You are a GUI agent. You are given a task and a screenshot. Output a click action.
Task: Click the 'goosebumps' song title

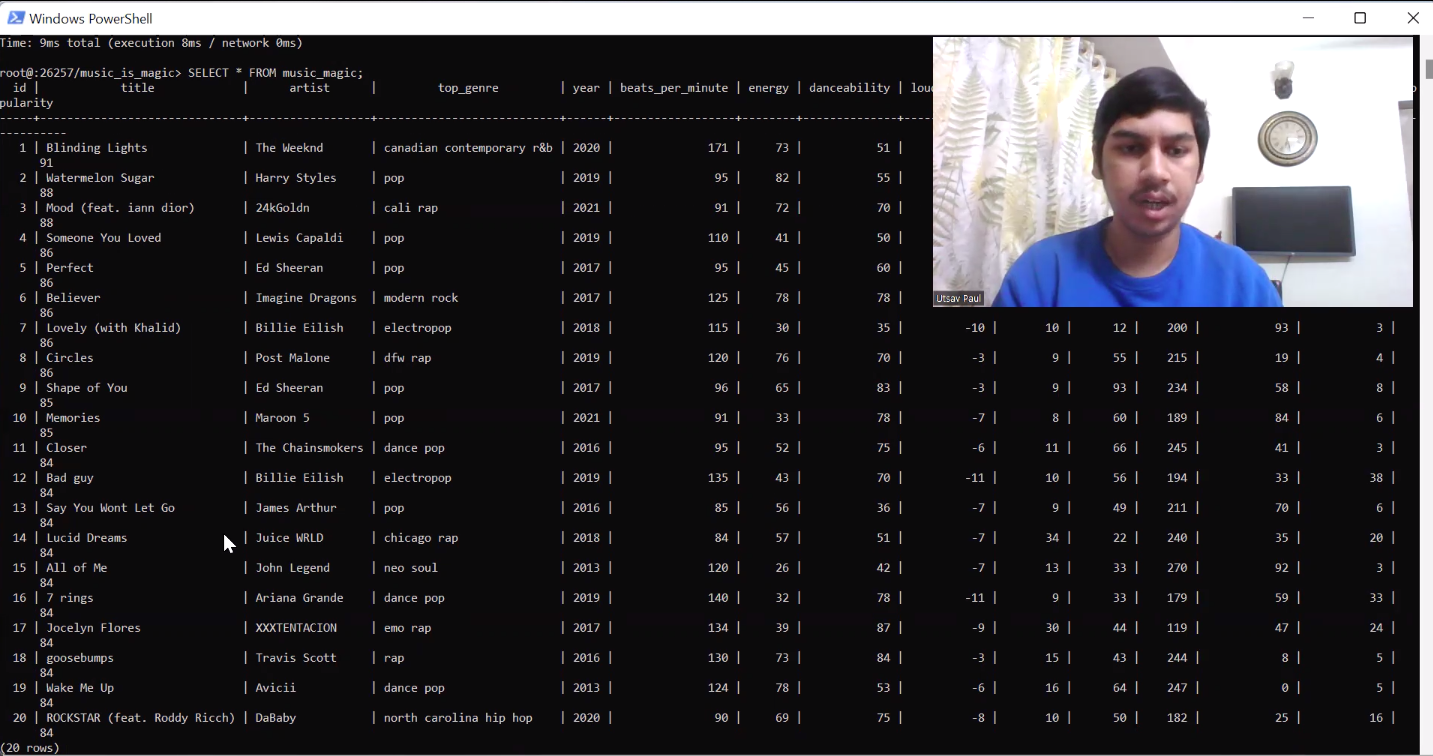pos(79,658)
